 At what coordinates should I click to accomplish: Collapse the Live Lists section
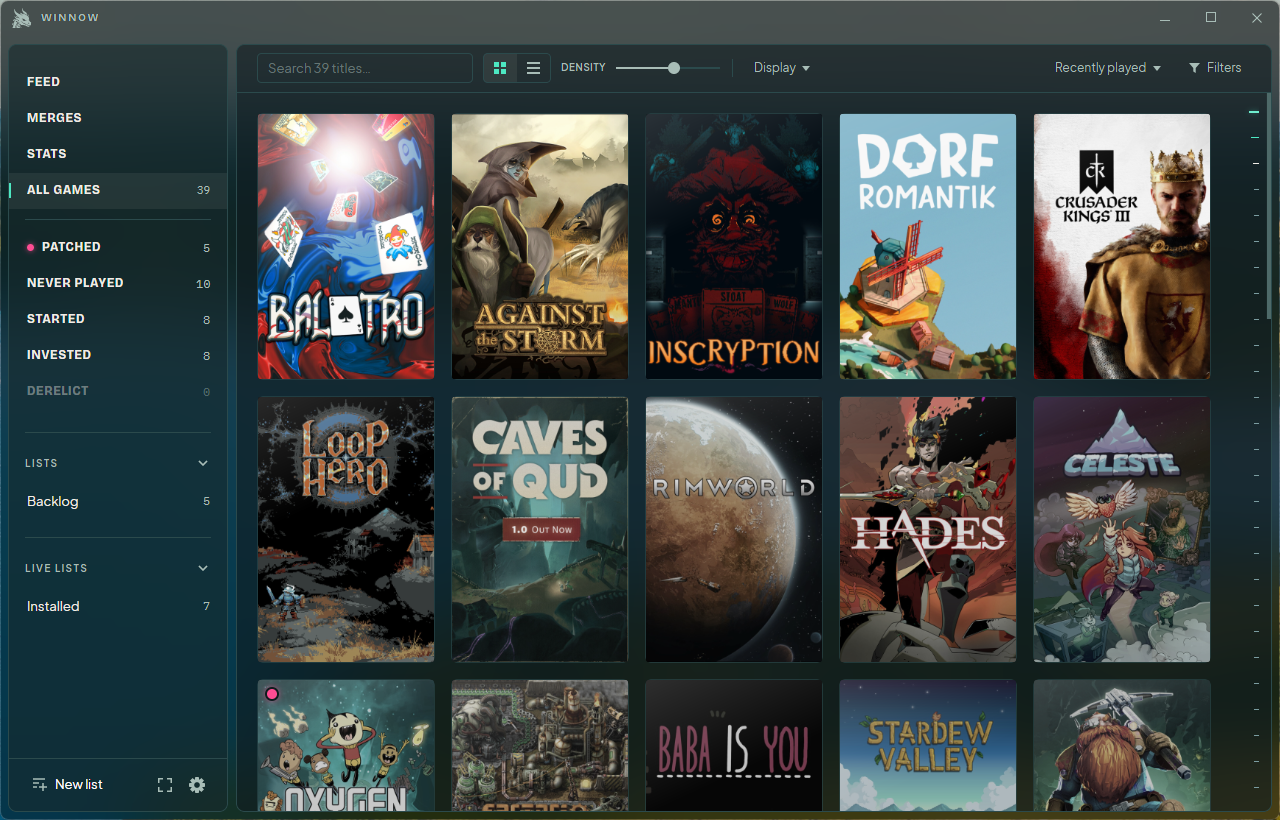(x=203, y=568)
